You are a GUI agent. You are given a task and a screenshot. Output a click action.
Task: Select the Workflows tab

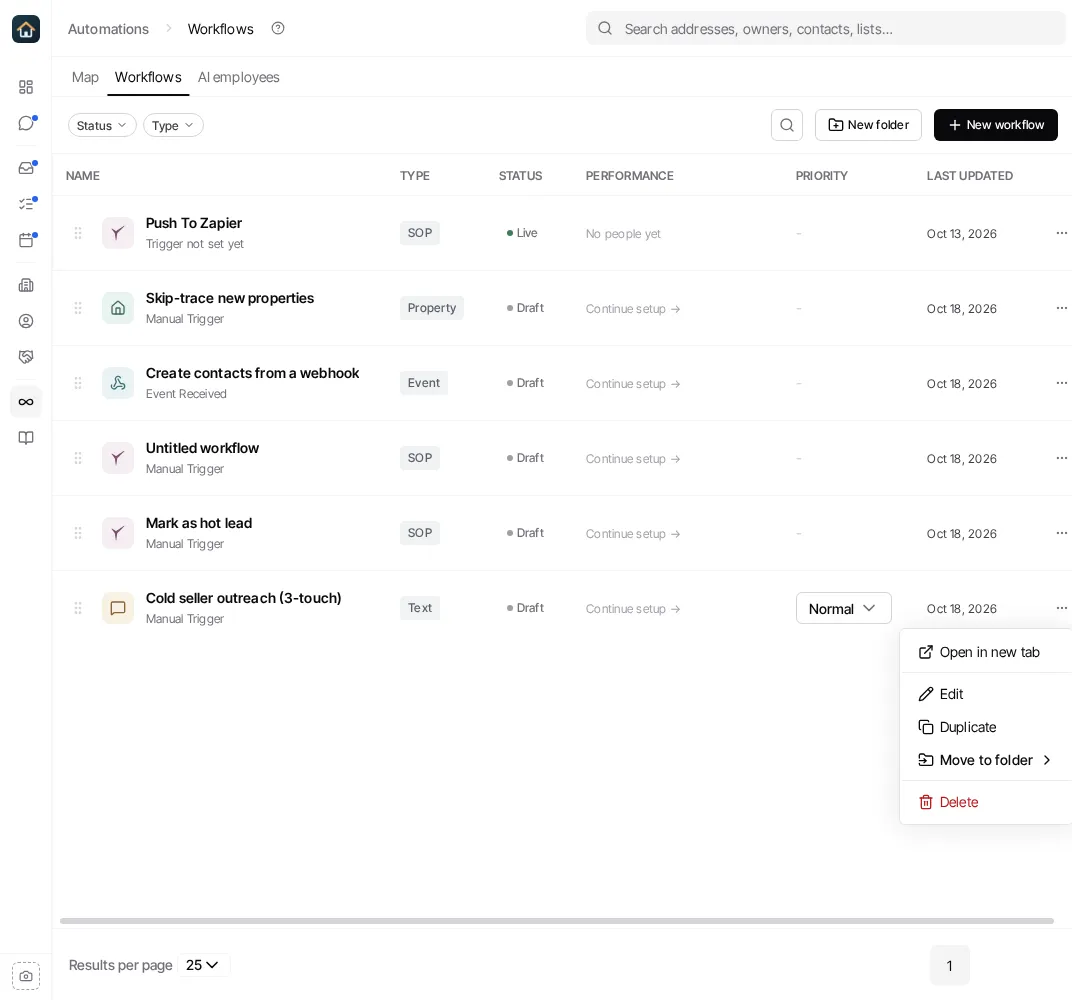[x=148, y=77]
